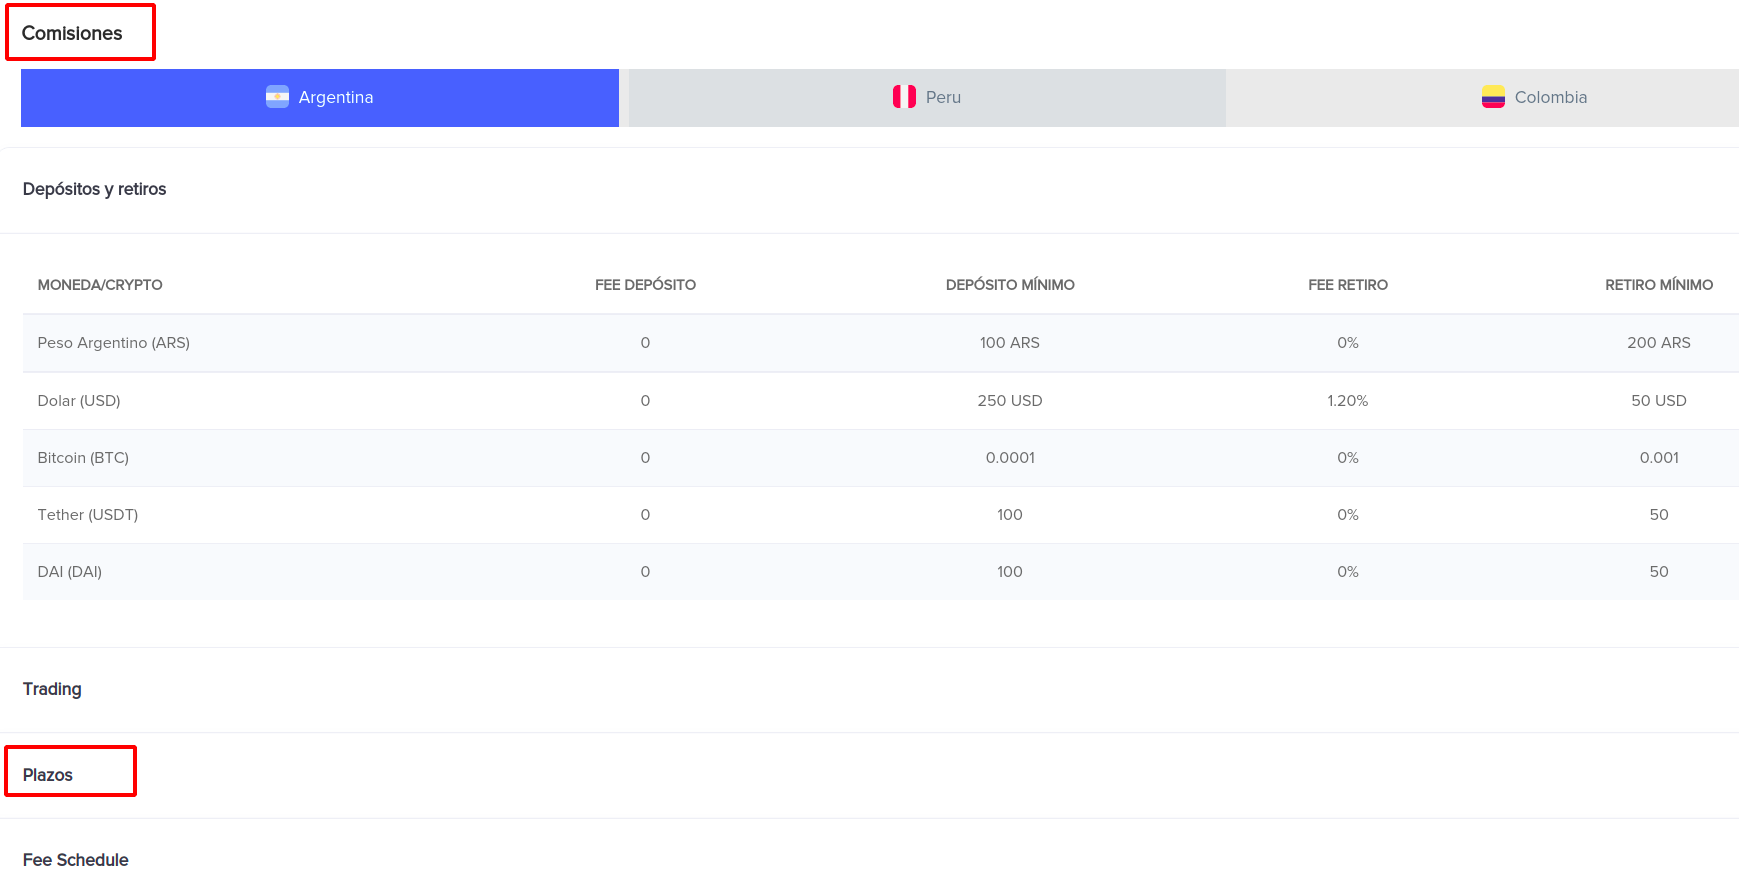Click Tether's 100 minimum deposit value
The height and width of the screenshot is (878, 1739).
point(1010,515)
